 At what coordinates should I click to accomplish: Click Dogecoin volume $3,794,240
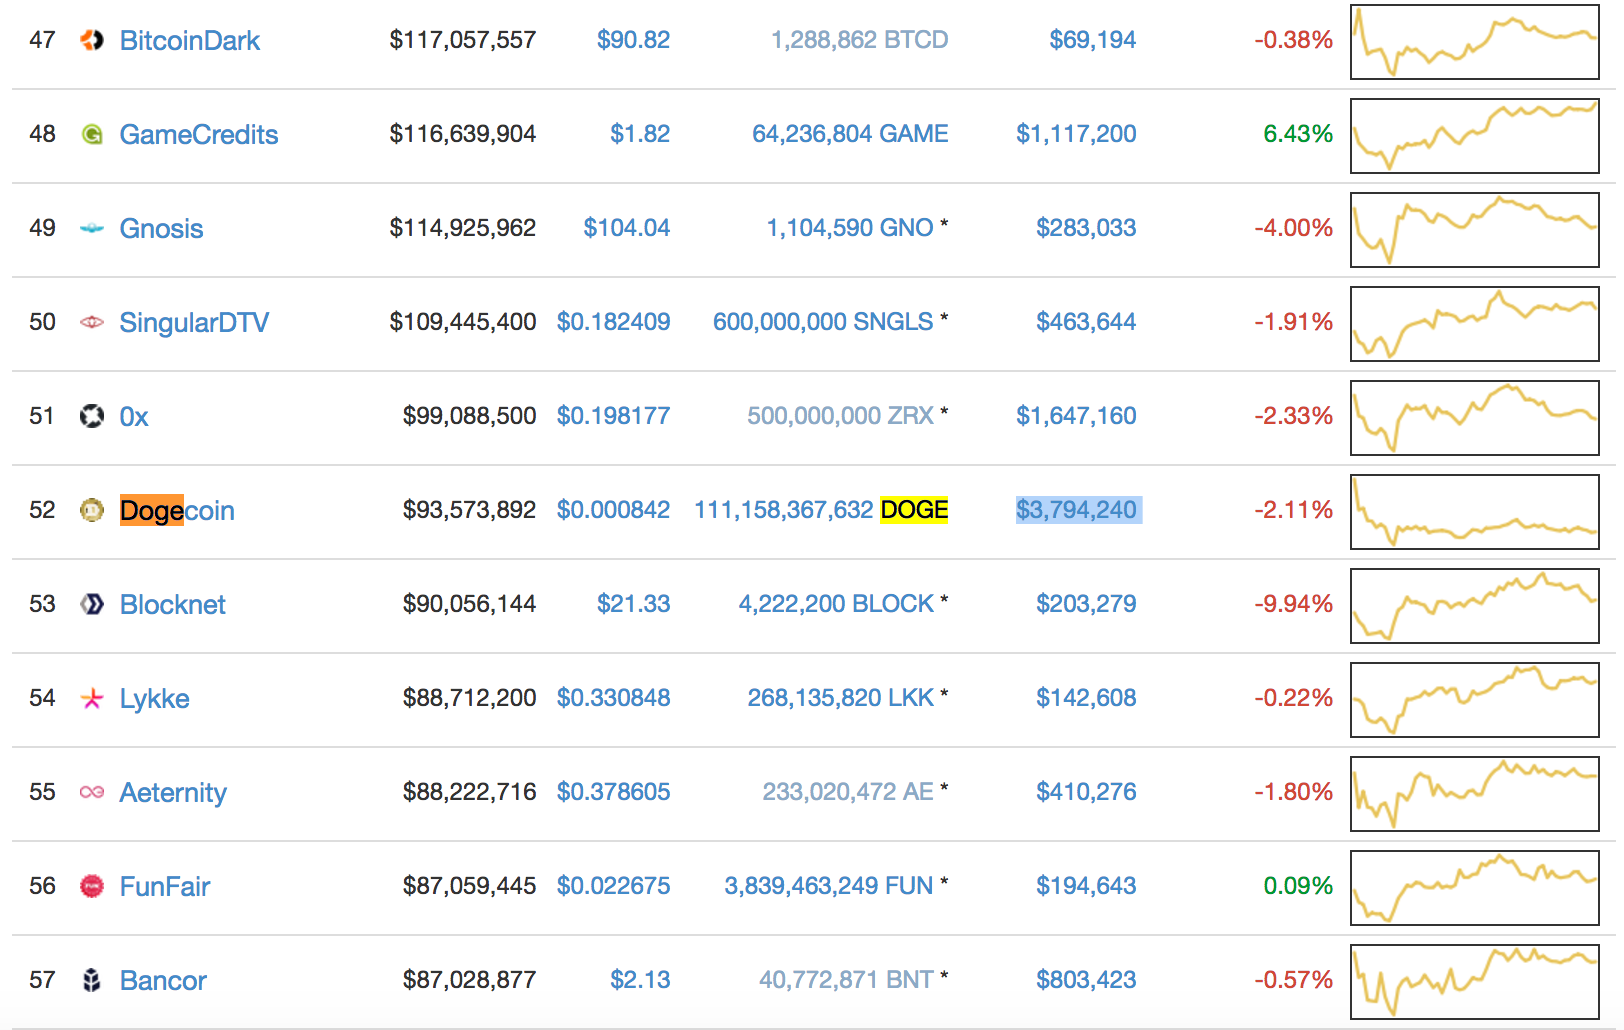pos(1077,510)
